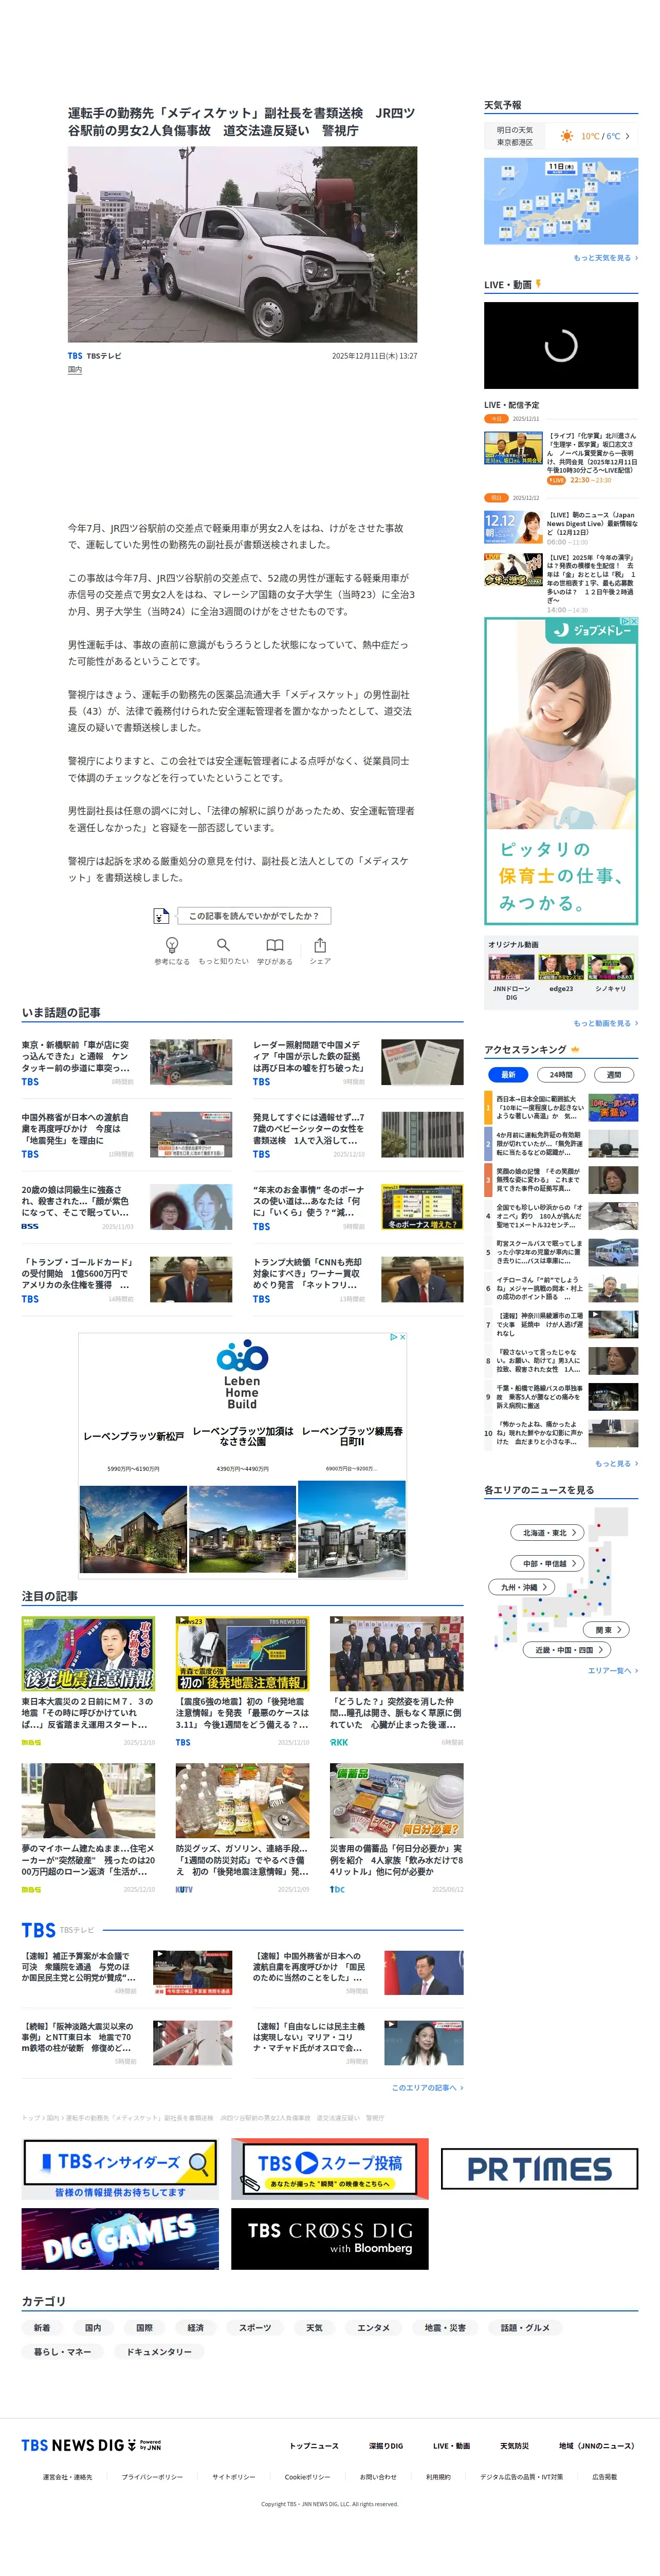Click the LIVE video player area
Screen dimensions: 660x2576
tap(561, 345)
